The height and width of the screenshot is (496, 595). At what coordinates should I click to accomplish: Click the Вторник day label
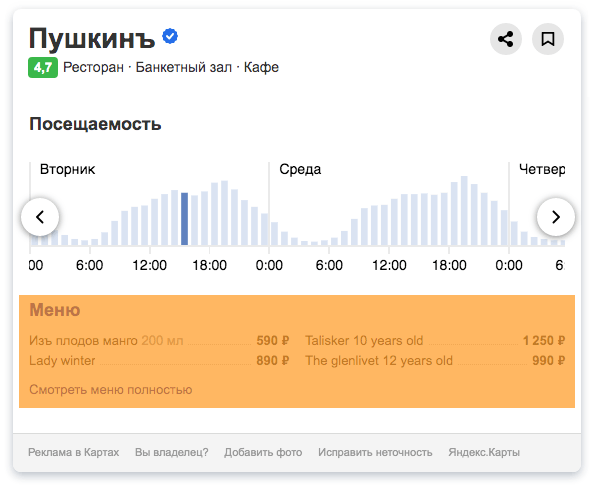click(68, 169)
